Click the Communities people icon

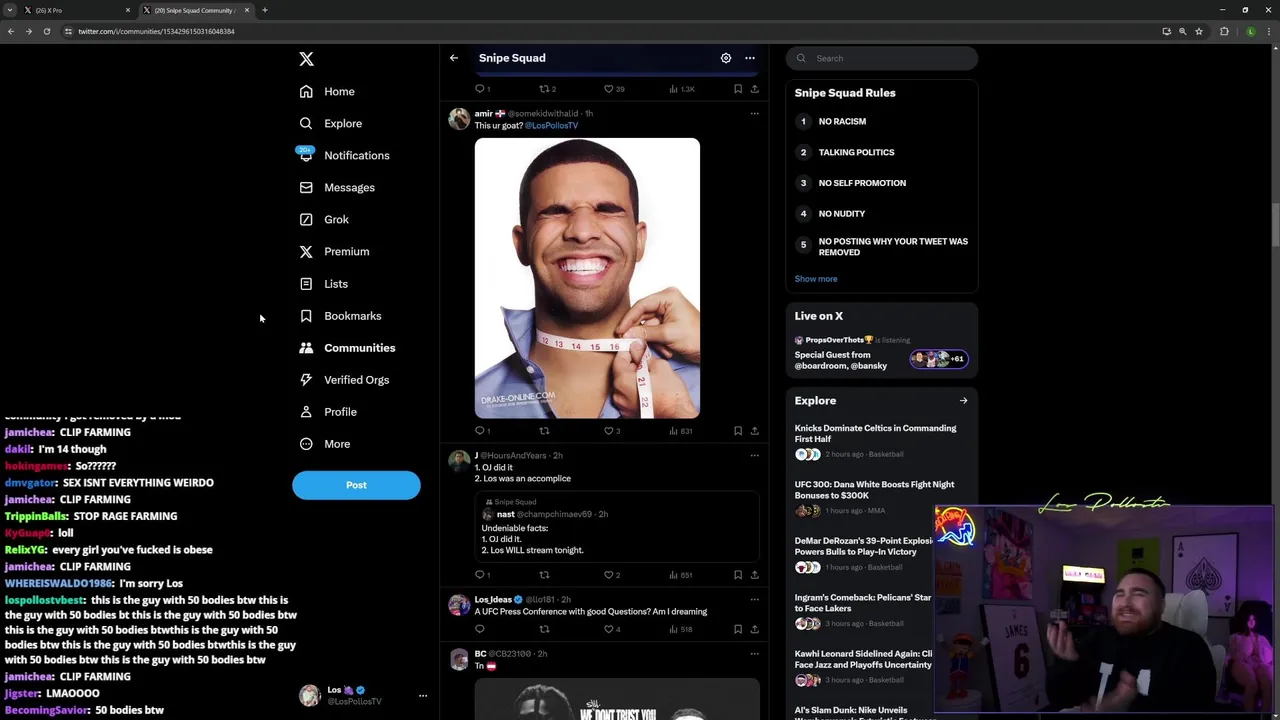[306, 348]
